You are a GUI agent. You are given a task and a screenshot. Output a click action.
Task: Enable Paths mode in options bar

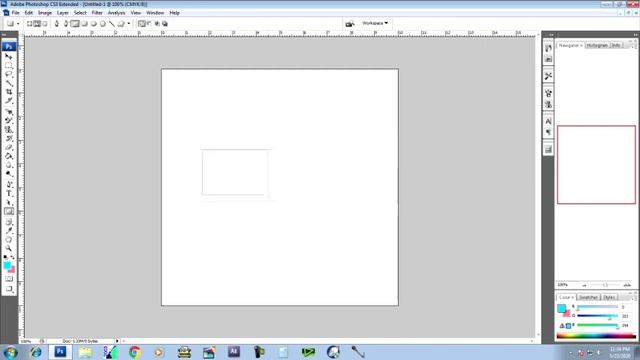point(37,24)
